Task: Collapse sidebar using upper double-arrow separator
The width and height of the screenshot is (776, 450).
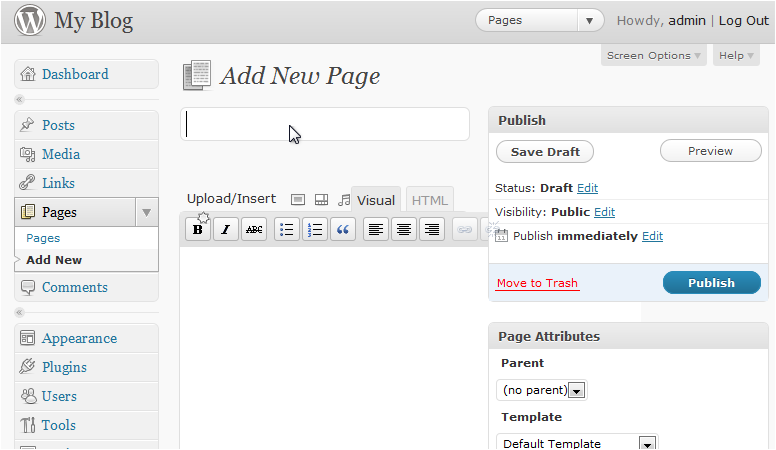Action: coord(19,100)
